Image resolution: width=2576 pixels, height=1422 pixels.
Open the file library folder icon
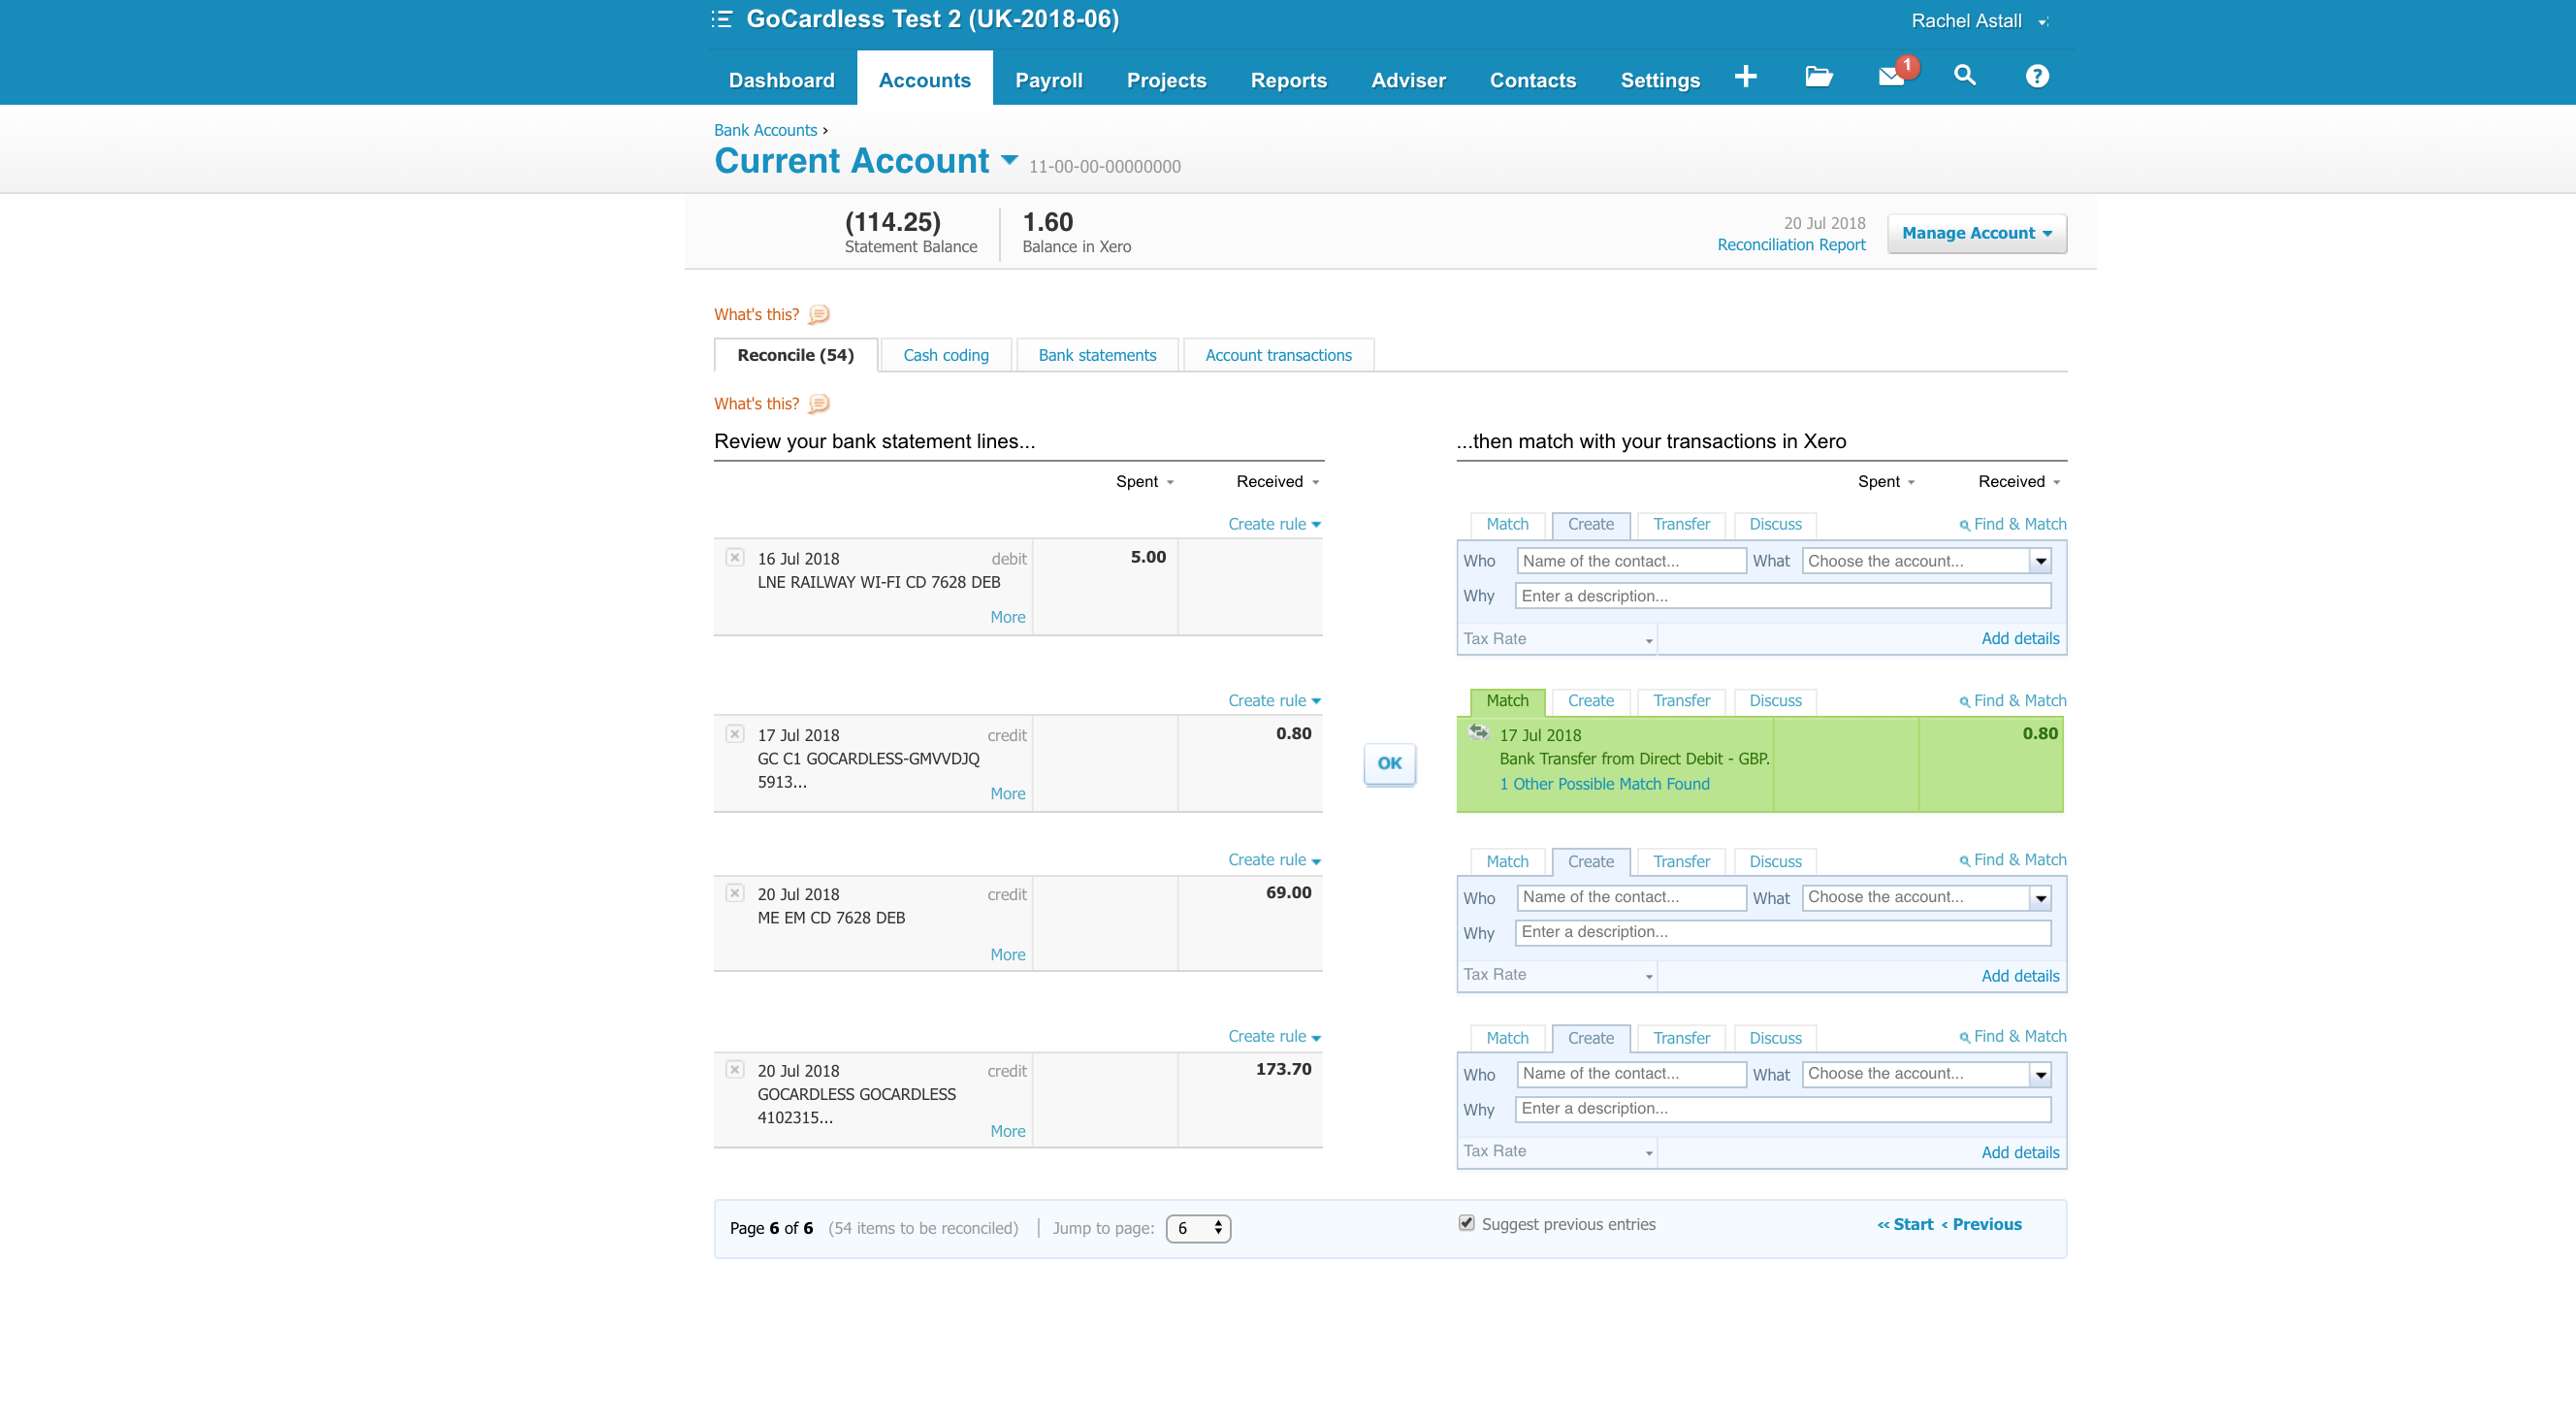pyautogui.click(x=1818, y=76)
